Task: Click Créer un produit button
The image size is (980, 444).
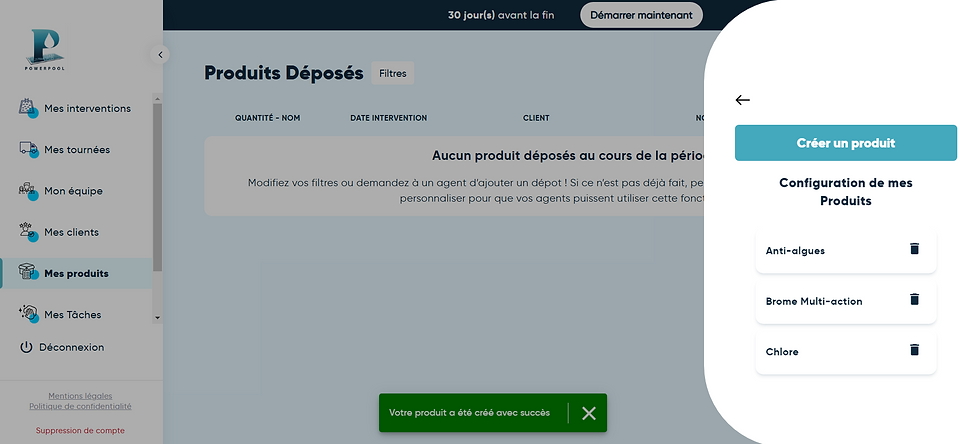Action: (846, 143)
